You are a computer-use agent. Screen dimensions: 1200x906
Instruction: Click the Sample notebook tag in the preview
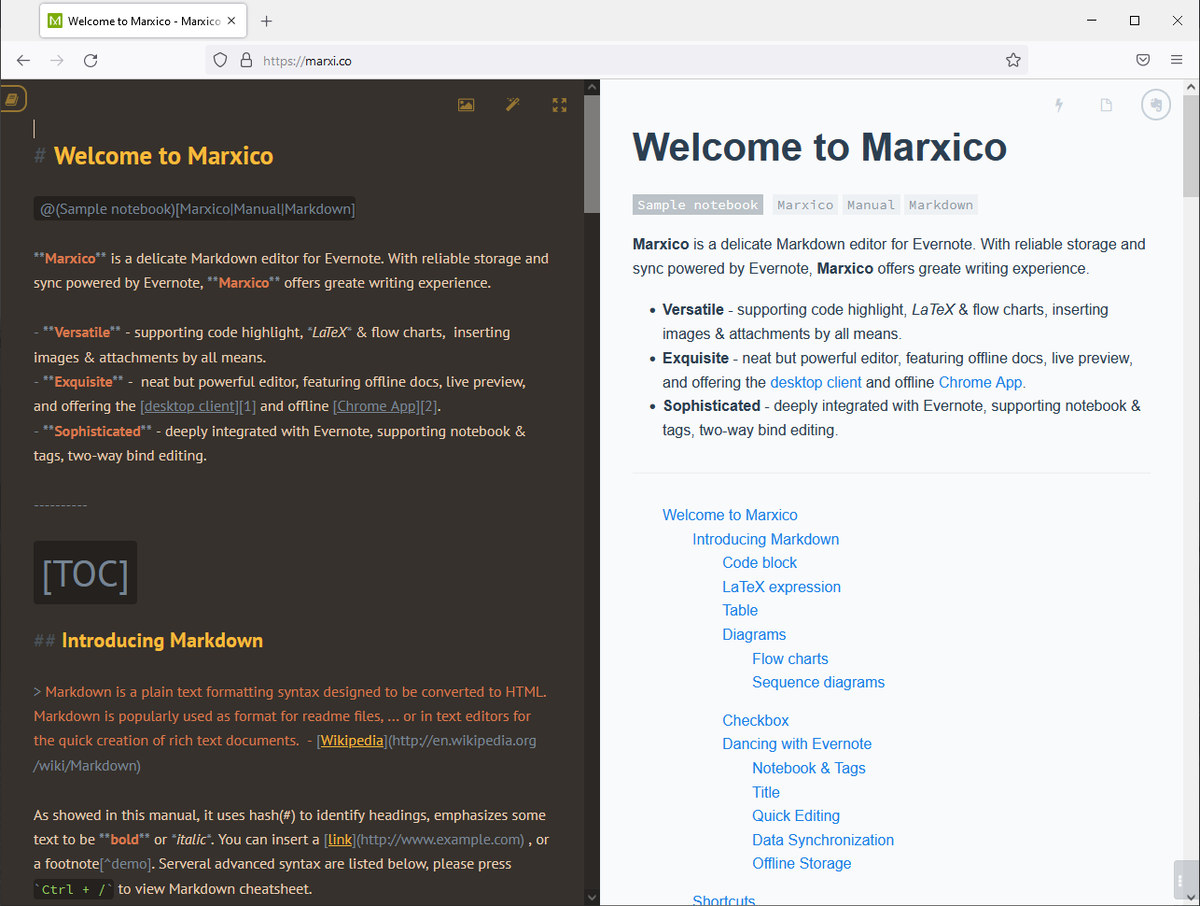coord(697,205)
